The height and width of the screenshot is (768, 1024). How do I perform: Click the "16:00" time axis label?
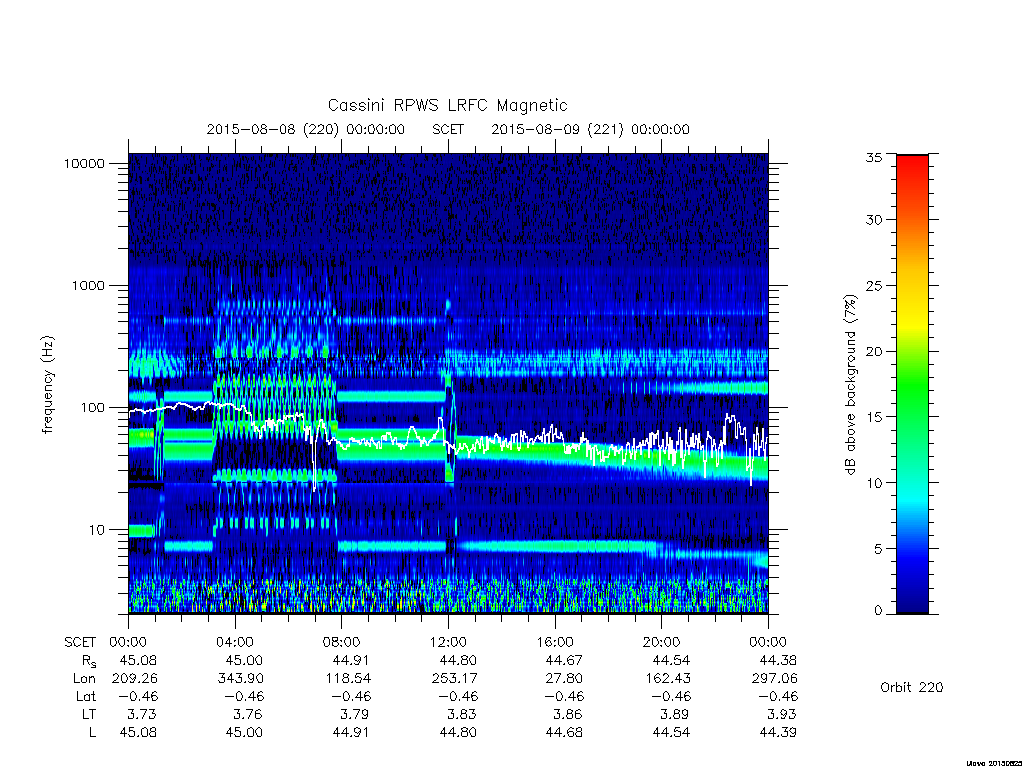(555, 642)
